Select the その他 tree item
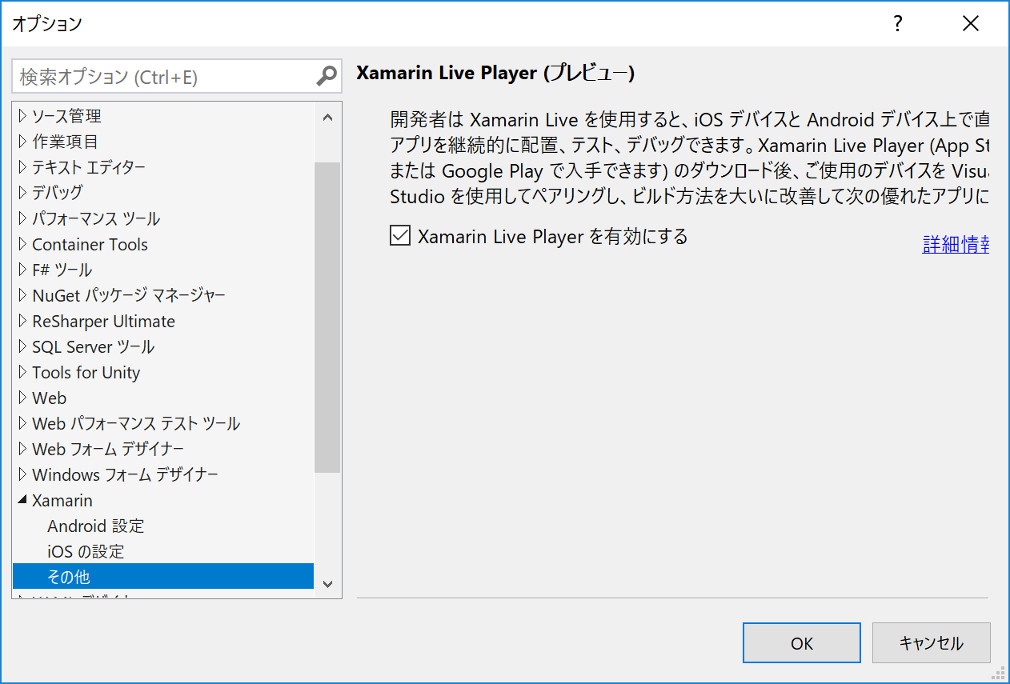The image size is (1010, 684). [x=164, y=576]
